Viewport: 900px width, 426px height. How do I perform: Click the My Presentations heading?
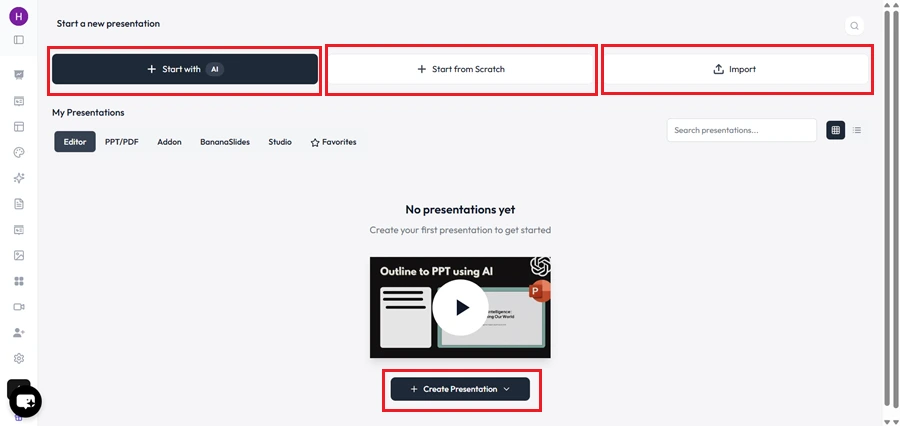[x=88, y=113]
